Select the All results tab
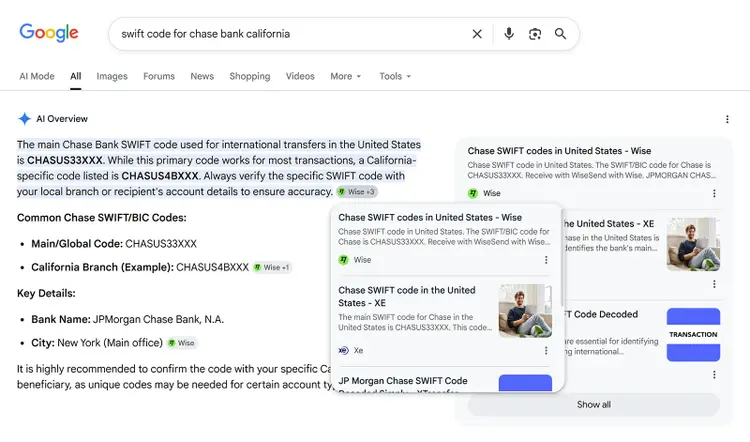 pos(76,76)
